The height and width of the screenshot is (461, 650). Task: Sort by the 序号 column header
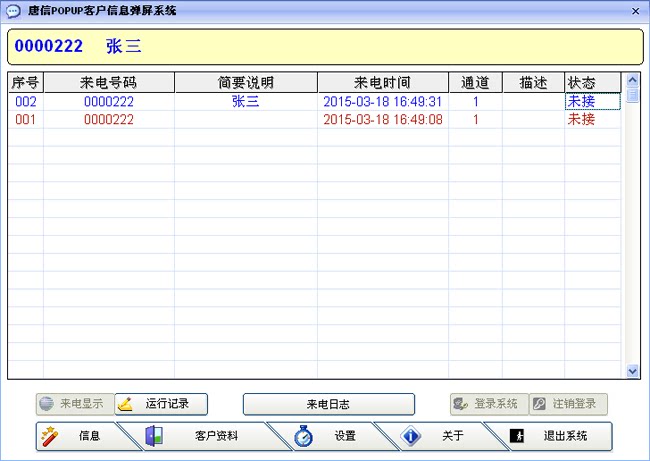26,82
